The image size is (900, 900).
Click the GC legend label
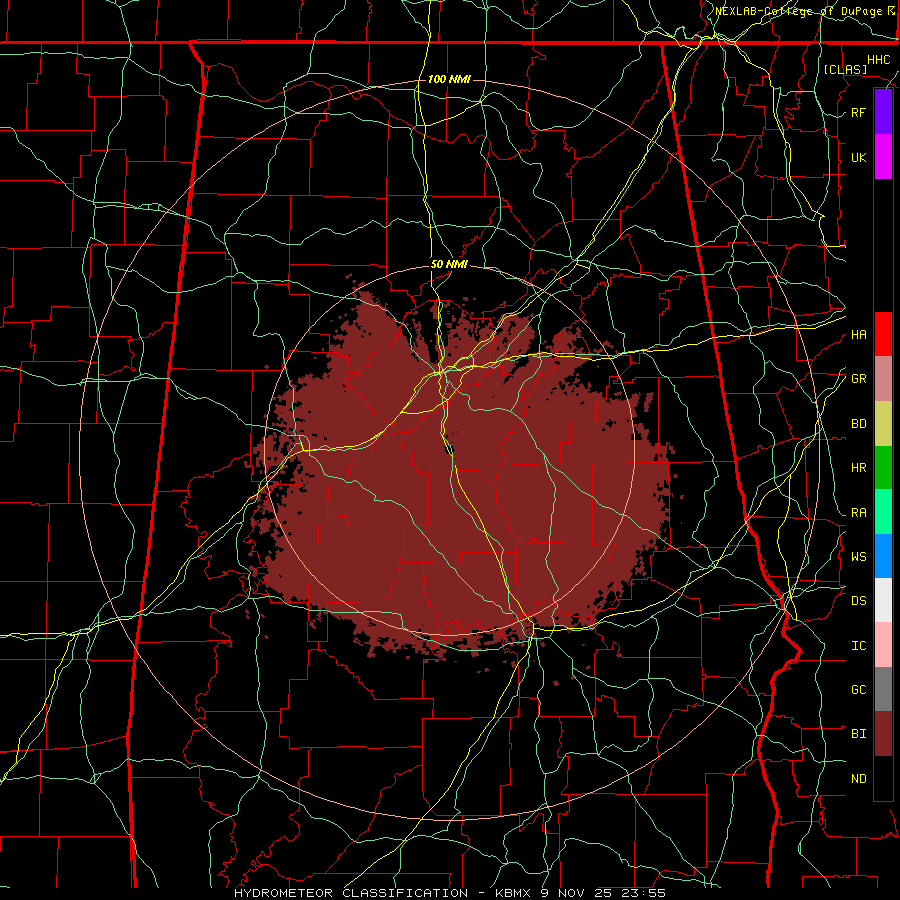[858, 690]
